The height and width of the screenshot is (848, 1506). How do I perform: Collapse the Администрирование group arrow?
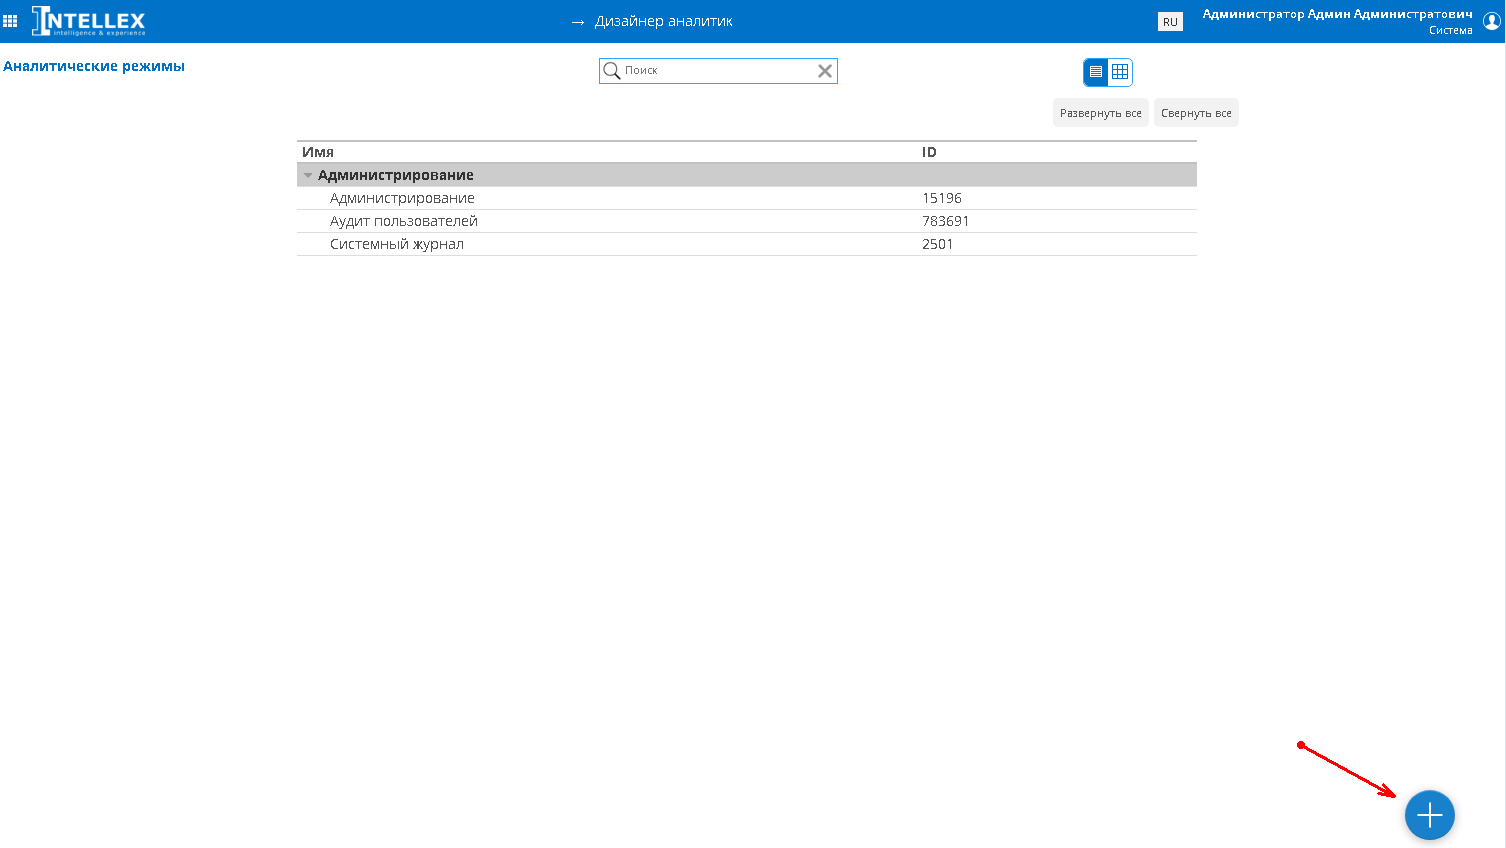point(308,176)
